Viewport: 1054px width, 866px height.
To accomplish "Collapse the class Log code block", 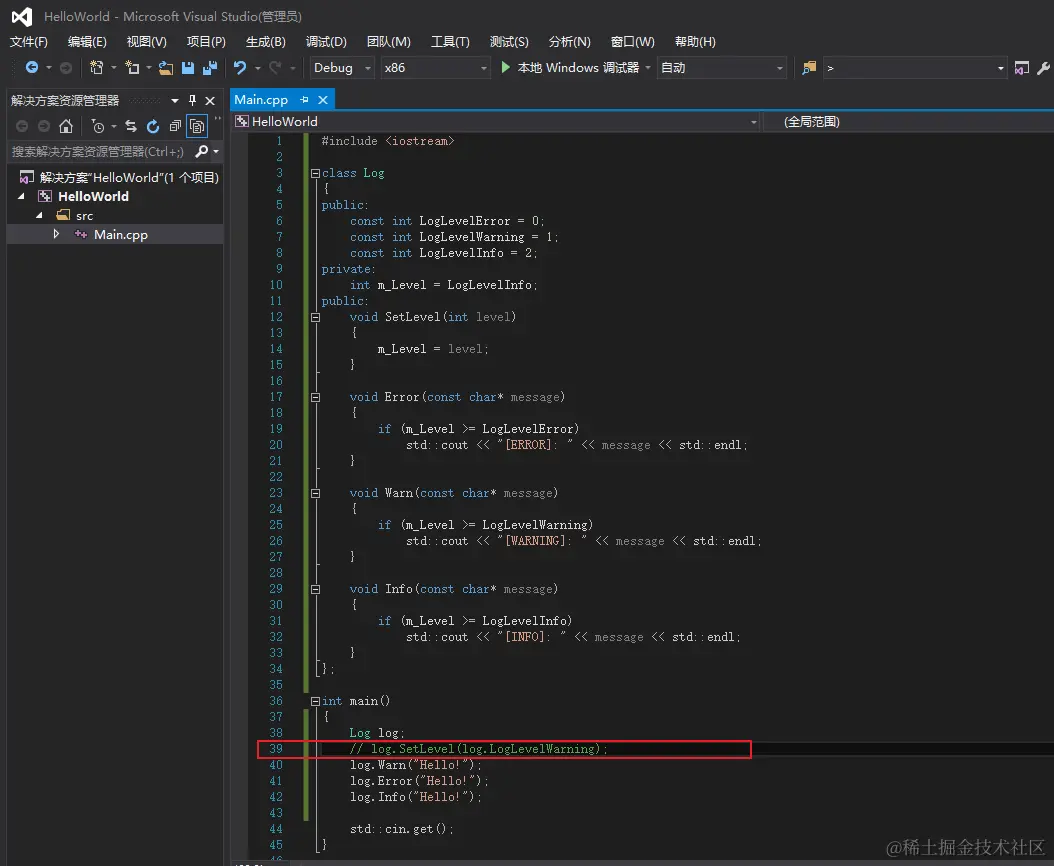I will [315, 173].
